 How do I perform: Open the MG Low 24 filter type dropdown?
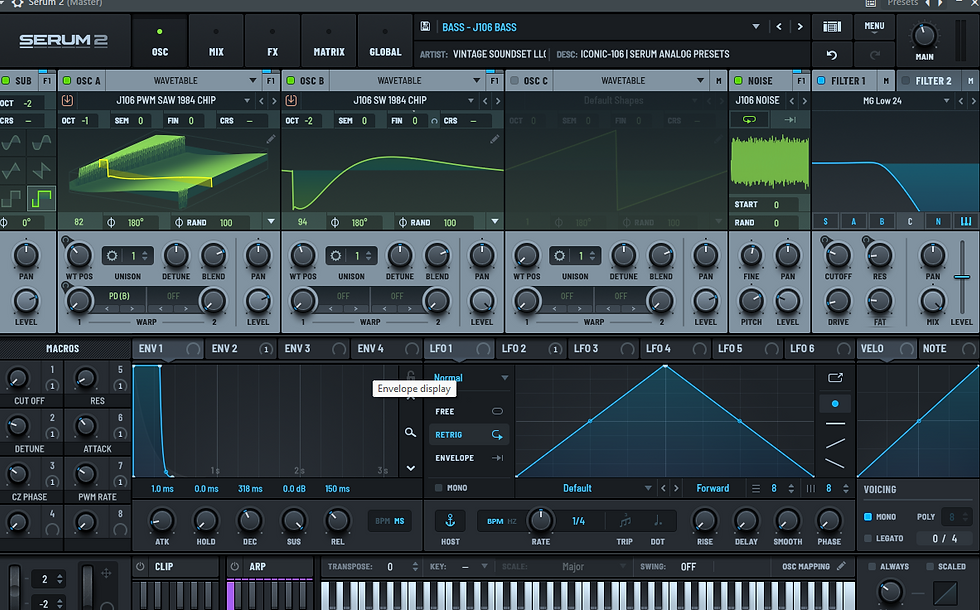click(x=946, y=101)
